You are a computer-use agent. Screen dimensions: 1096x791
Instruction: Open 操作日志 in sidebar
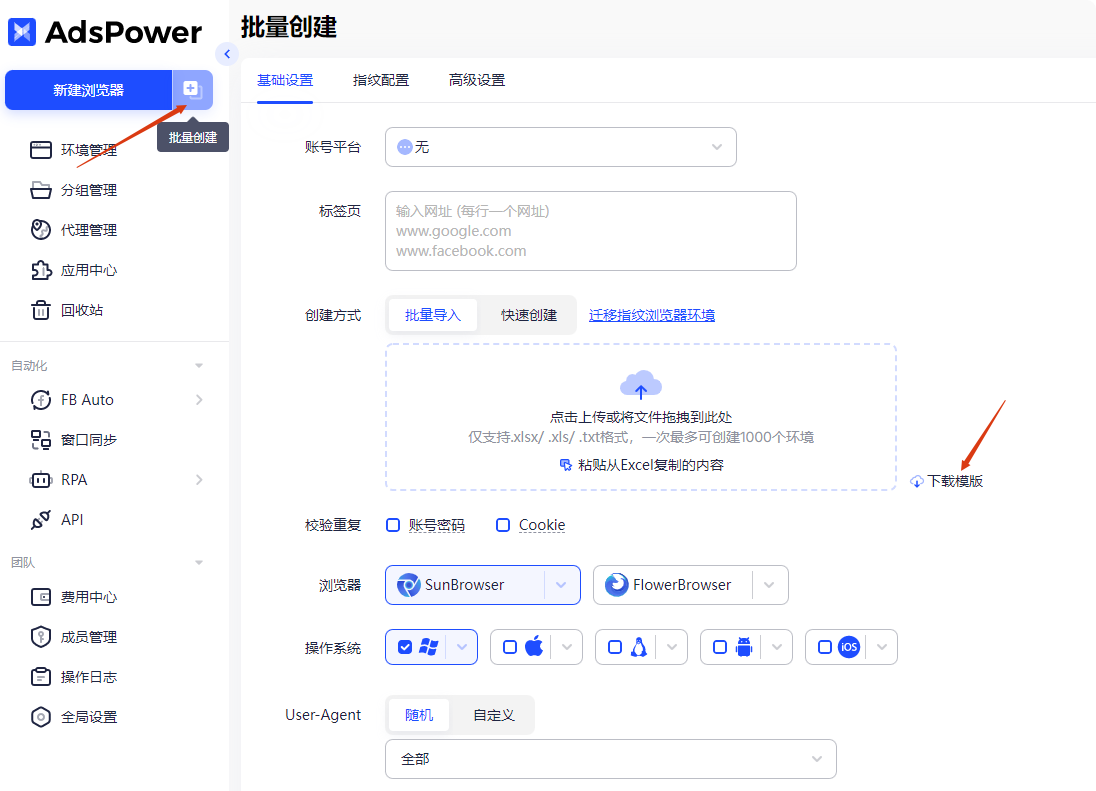point(73,676)
